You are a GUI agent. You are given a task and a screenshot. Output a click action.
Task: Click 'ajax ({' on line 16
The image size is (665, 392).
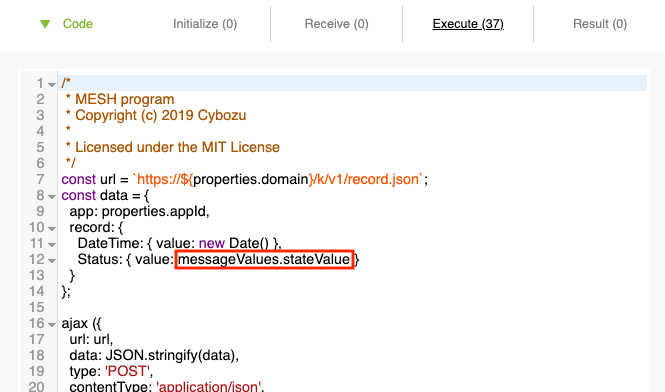[x=81, y=323]
